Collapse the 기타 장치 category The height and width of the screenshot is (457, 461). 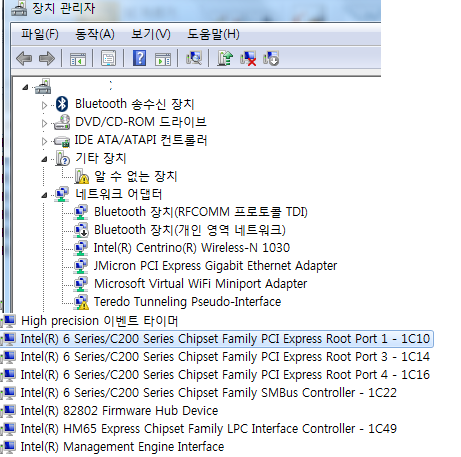point(44,159)
